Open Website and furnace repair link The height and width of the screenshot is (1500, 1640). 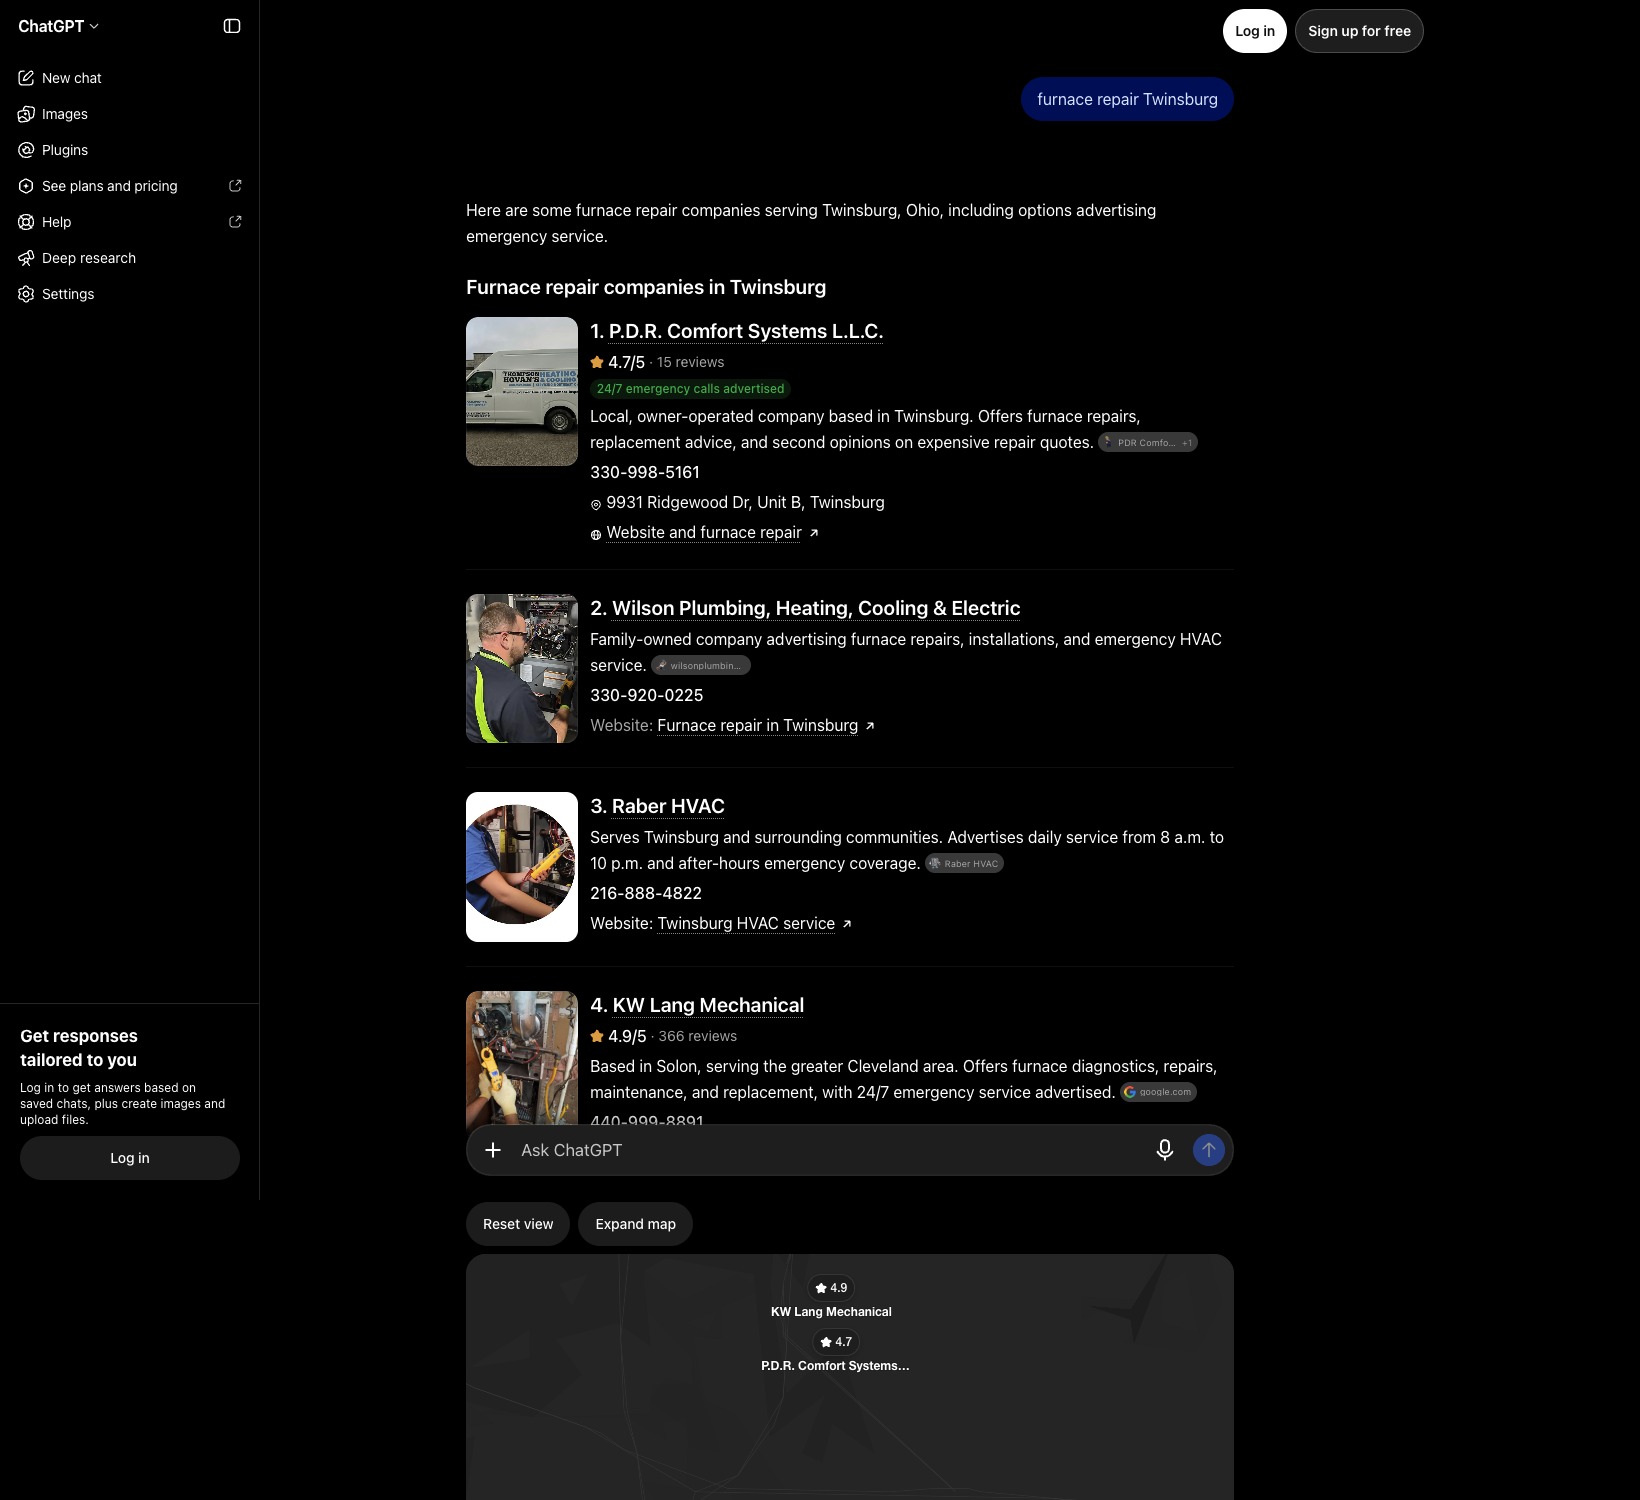(x=704, y=533)
